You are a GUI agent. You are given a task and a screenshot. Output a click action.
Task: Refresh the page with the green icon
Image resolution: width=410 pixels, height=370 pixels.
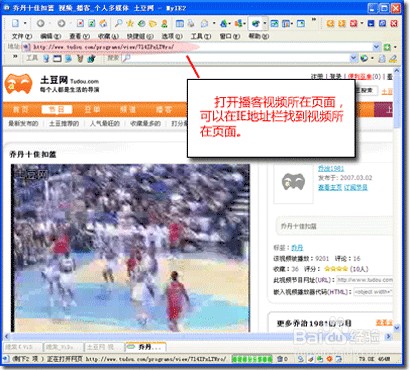point(92,23)
